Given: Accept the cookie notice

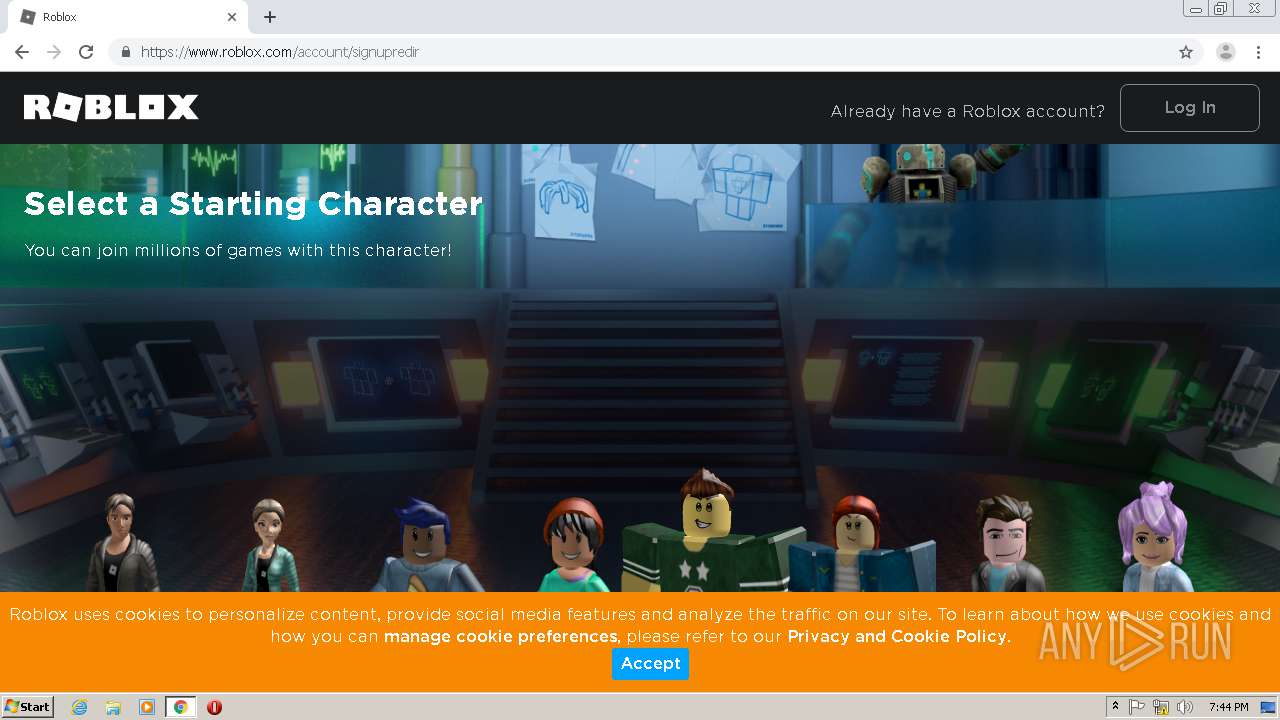Looking at the screenshot, I should tap(650, 664).
